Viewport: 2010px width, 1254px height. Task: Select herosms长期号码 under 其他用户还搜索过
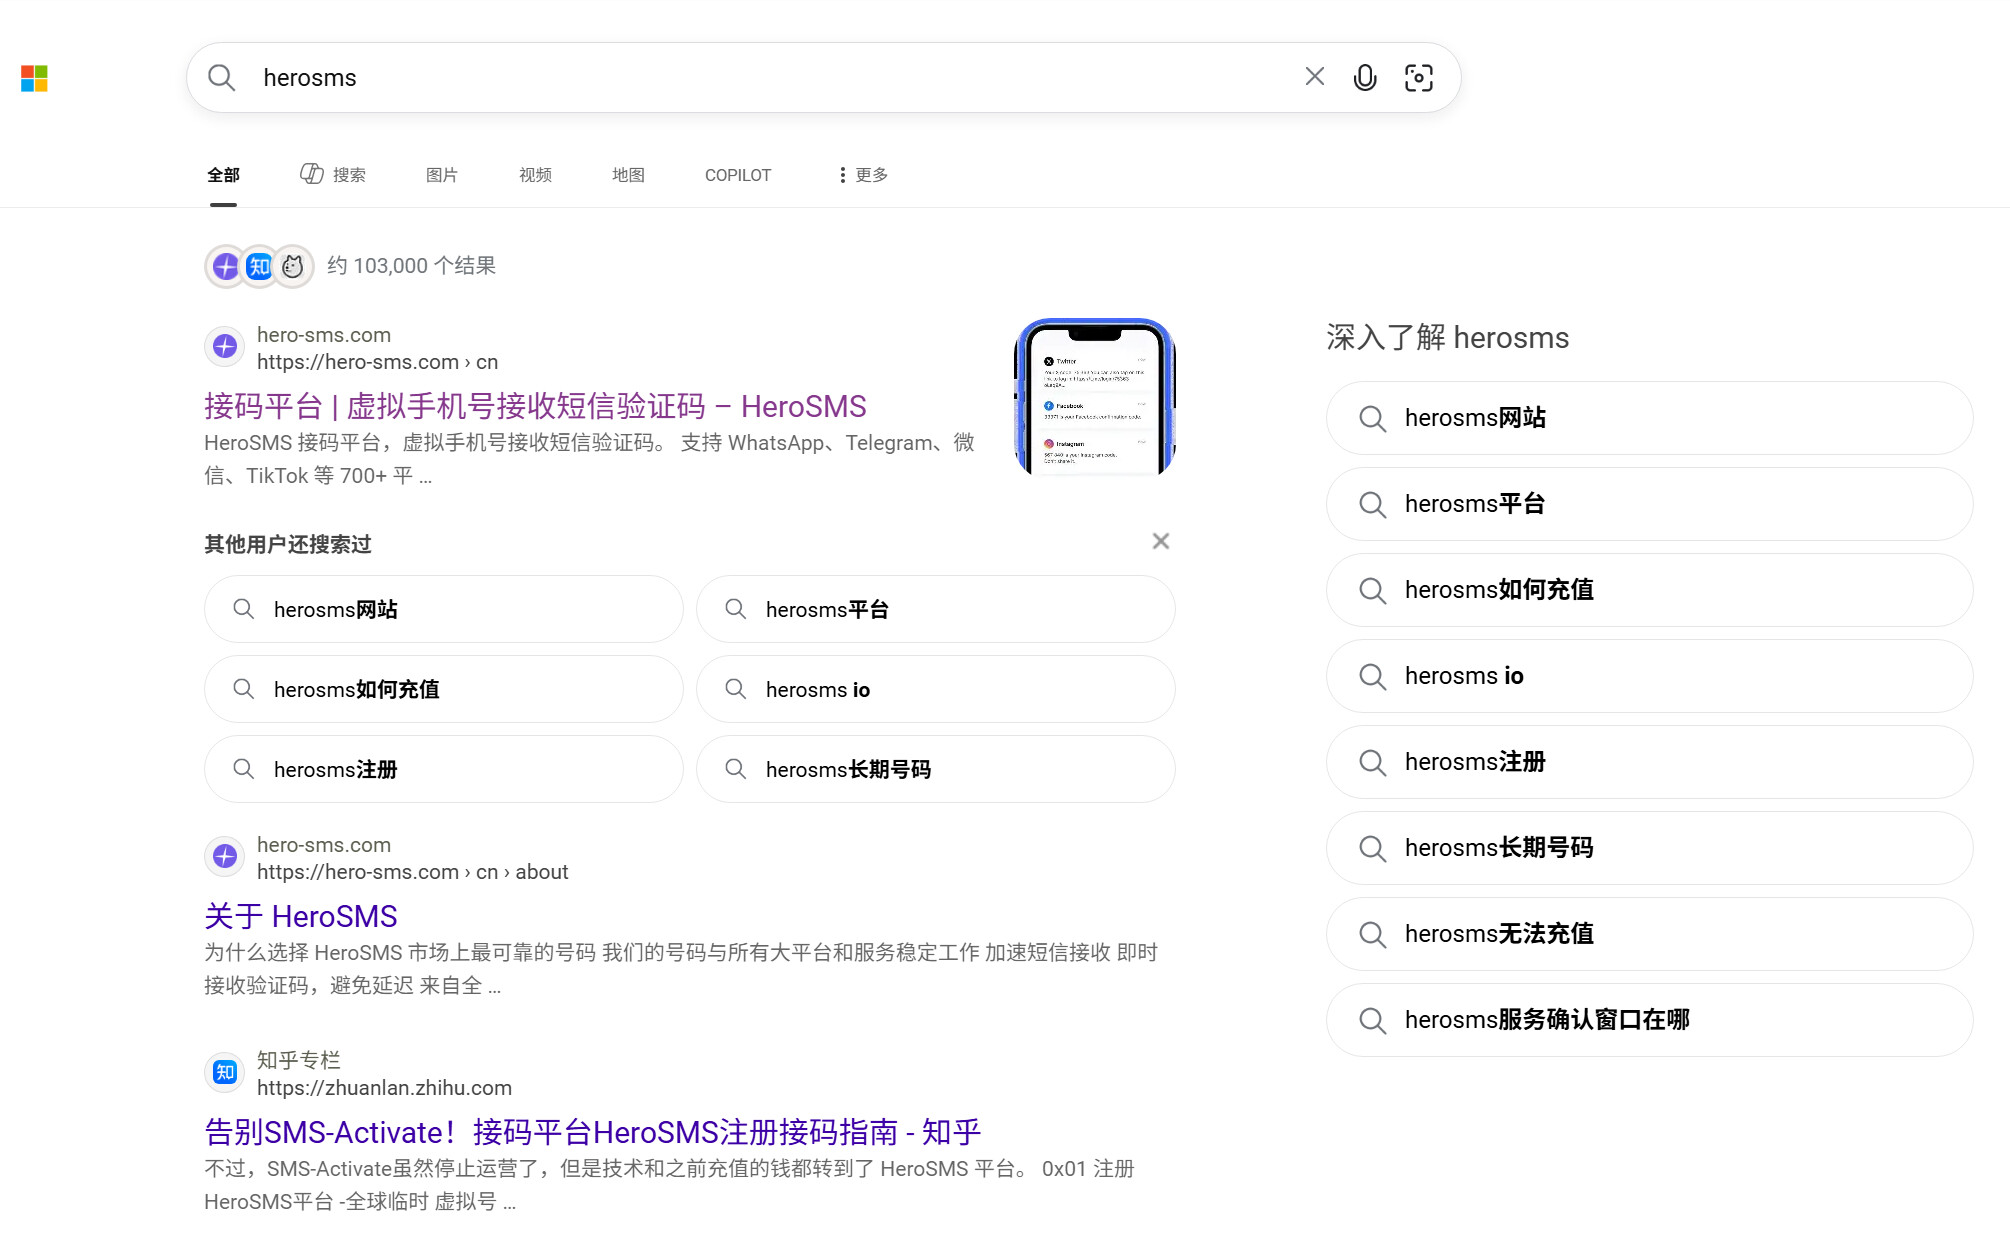[936, 769]
